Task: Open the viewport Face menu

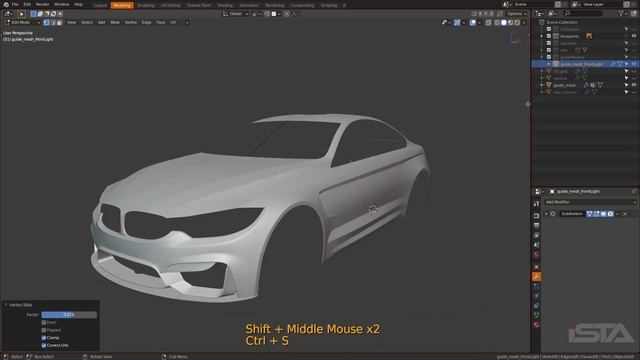Action: tap(161, 22)
